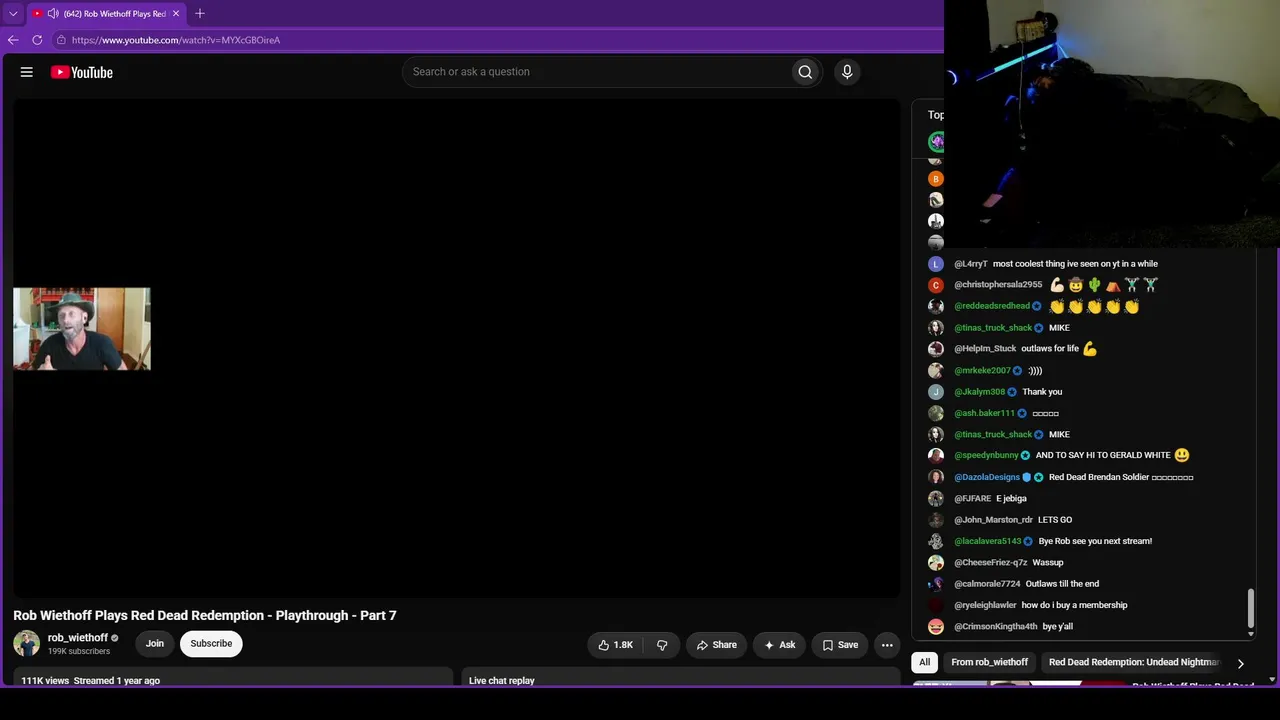Open @CheeseFriez-q7z's chat avatar
Screen dimensions: 1280x720
coord(936,562)
